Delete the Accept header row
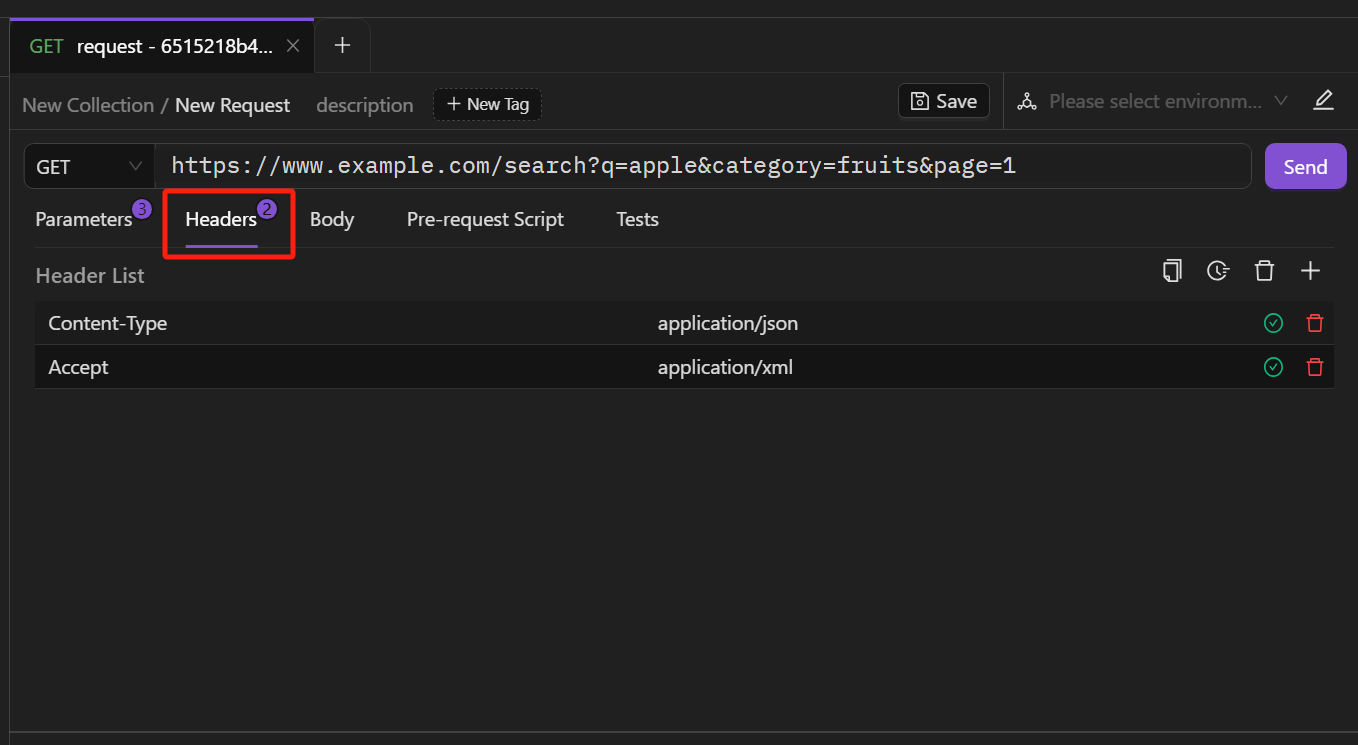The height and width of the screenshot is (745, 1358). tap(1315, 367)
